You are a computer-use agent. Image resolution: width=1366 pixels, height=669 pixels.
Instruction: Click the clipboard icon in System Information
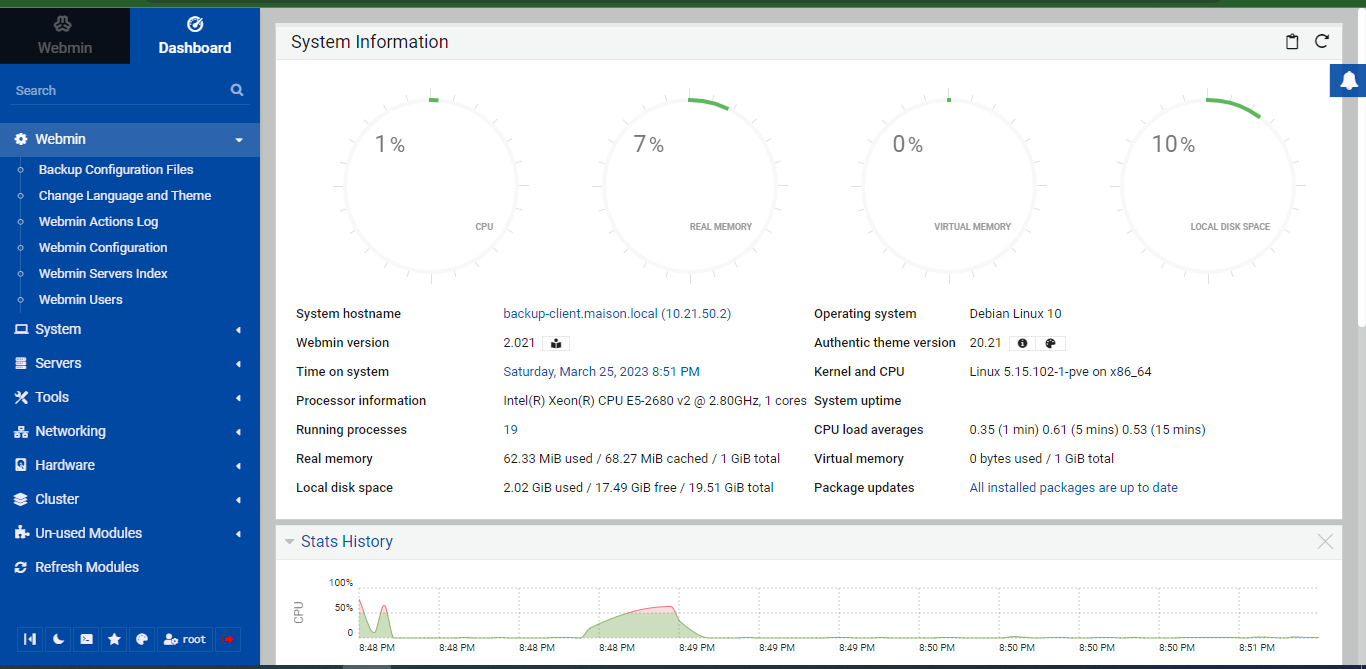click(1292, 42)
